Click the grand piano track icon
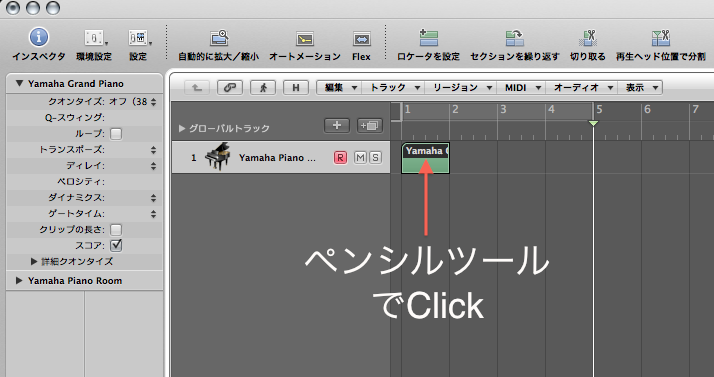The height and width of the screenshot is (377, 714). (x=218, y=157)
